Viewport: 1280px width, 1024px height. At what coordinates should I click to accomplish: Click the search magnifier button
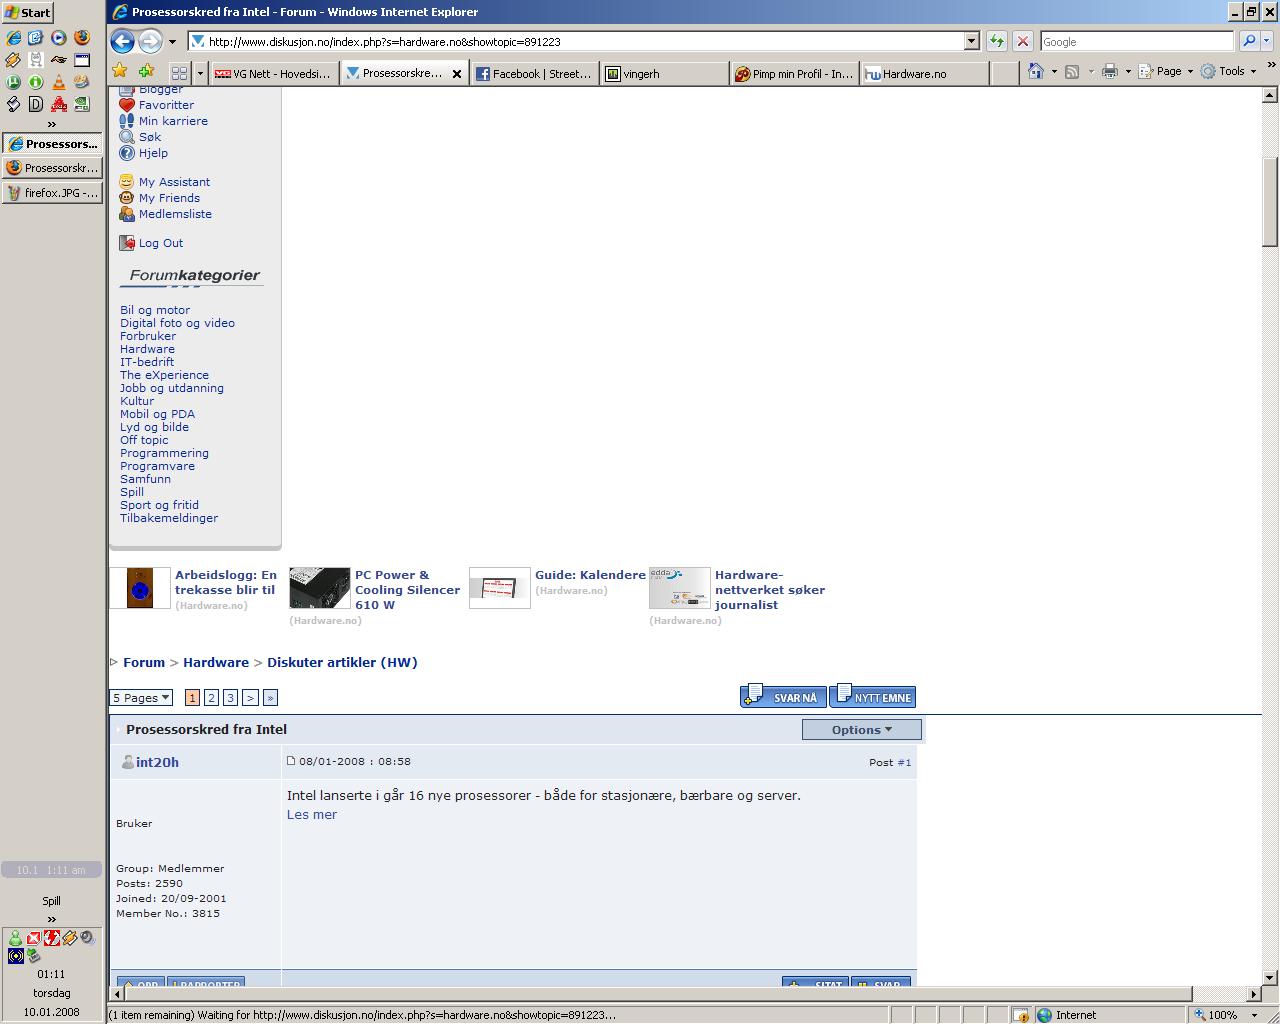click(x=1249, y=41)
